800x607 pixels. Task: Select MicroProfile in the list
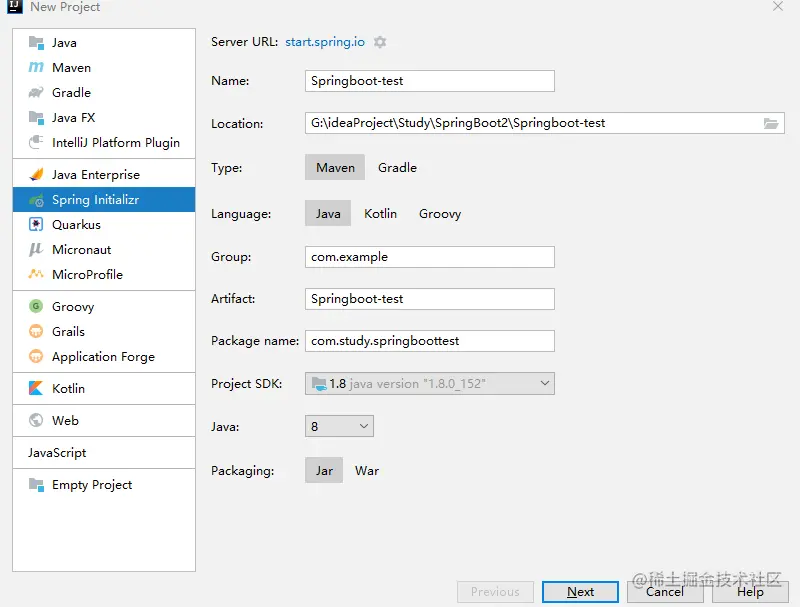click(104, 274)
